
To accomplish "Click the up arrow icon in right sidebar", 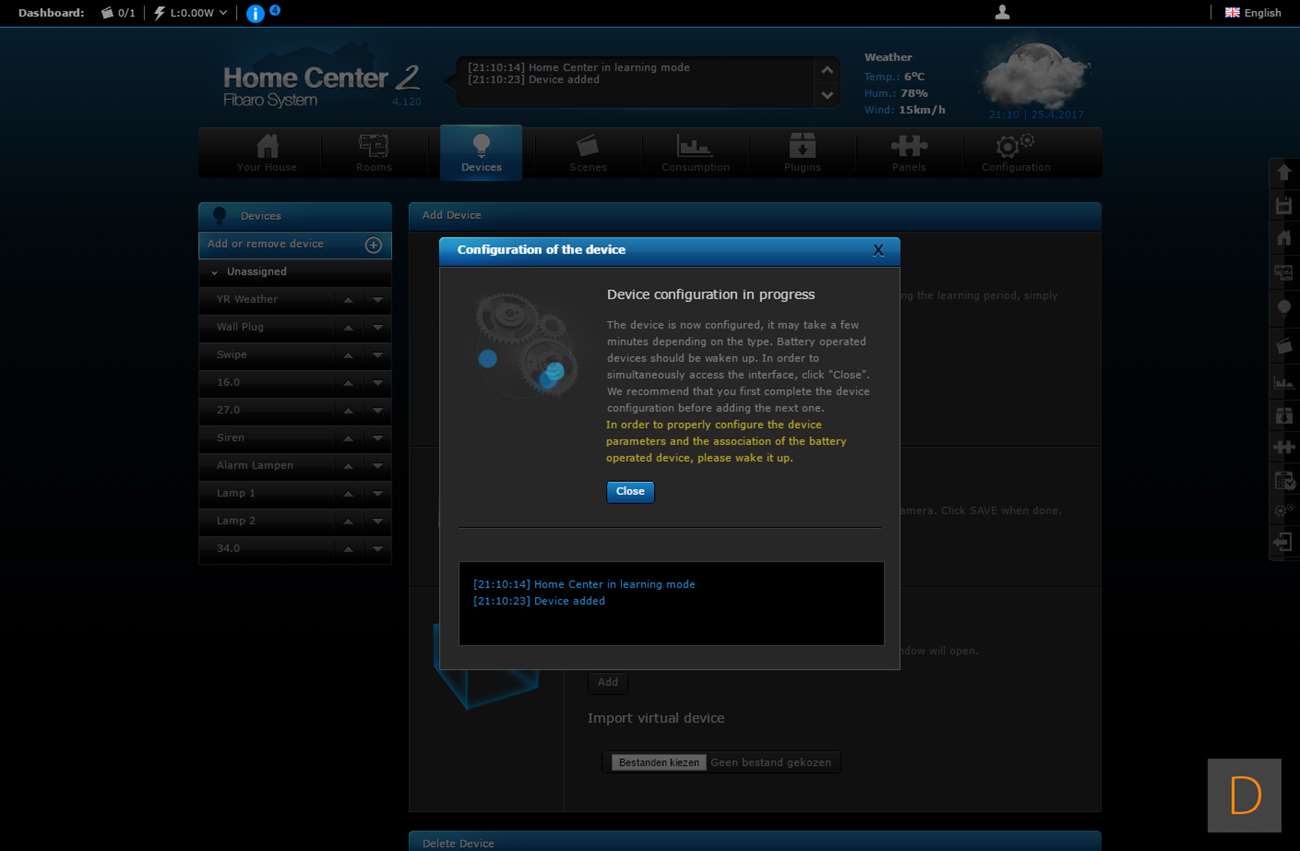I will [1284, 172].
